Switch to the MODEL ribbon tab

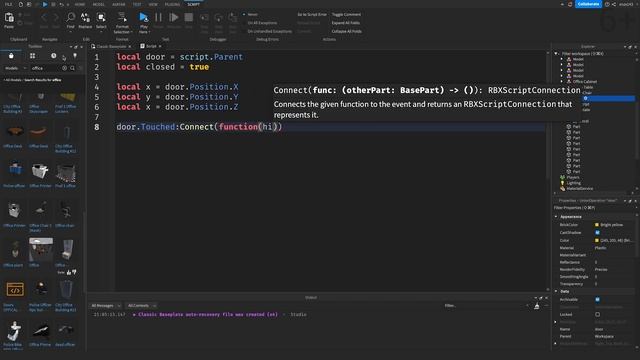click(x=98, y=4)
